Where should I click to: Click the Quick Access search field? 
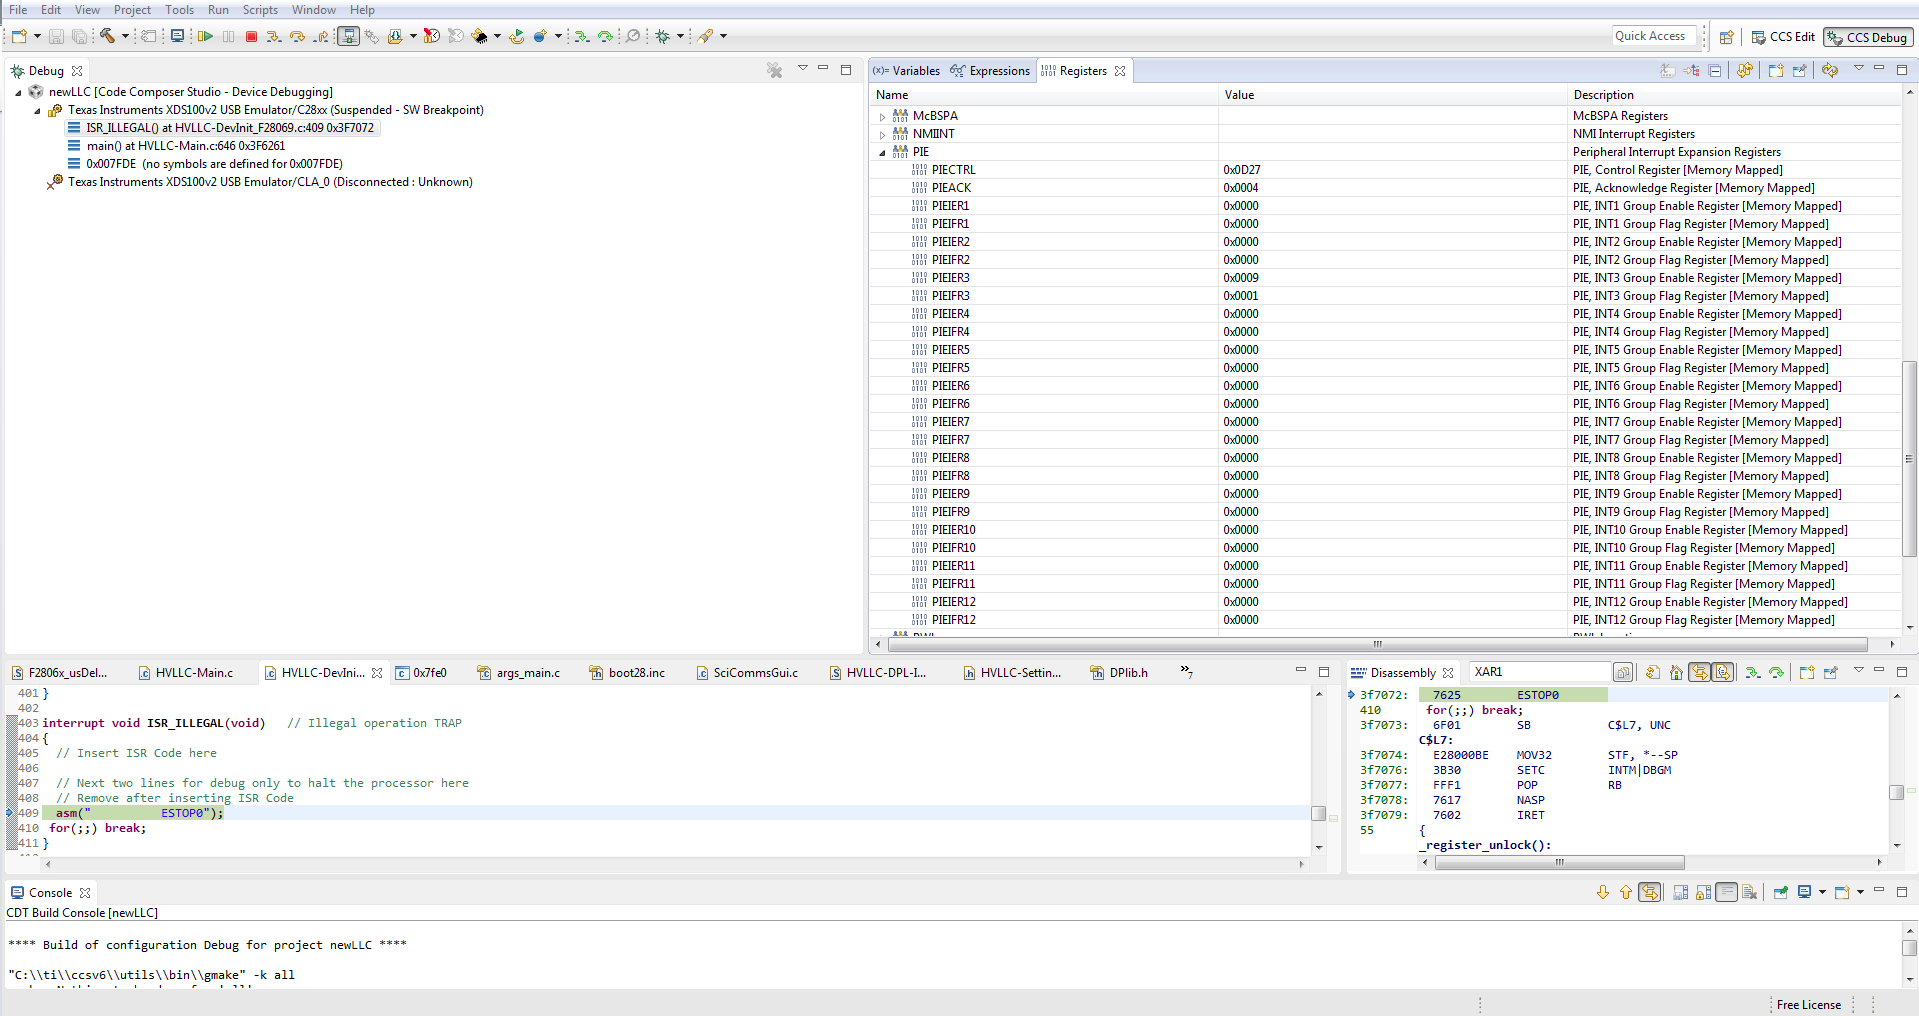[1654, 36]
